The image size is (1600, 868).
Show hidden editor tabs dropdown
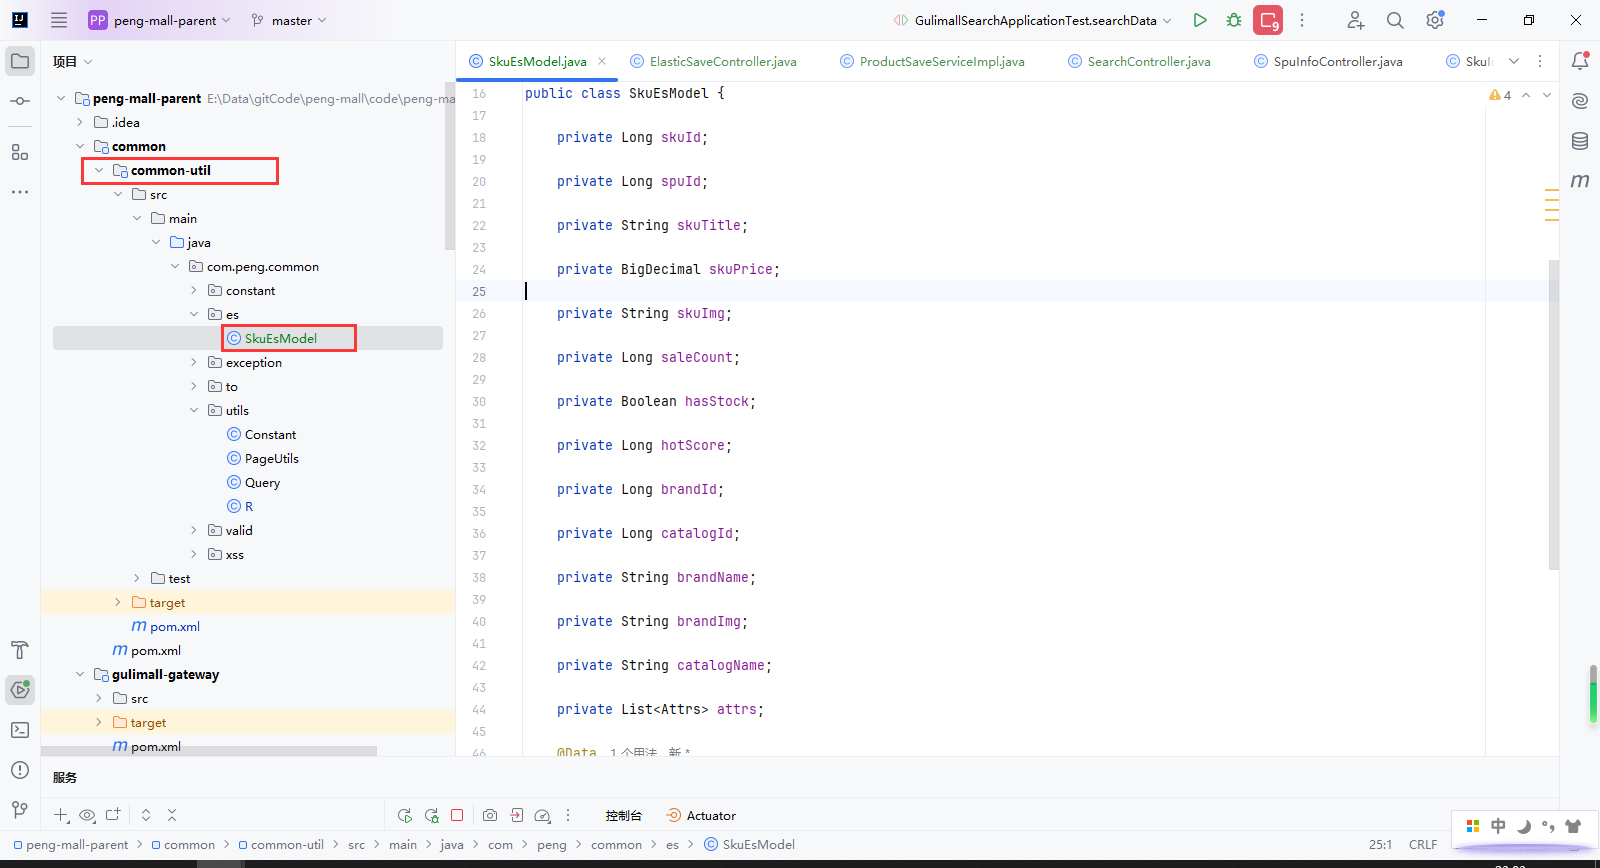[1514, 61]
